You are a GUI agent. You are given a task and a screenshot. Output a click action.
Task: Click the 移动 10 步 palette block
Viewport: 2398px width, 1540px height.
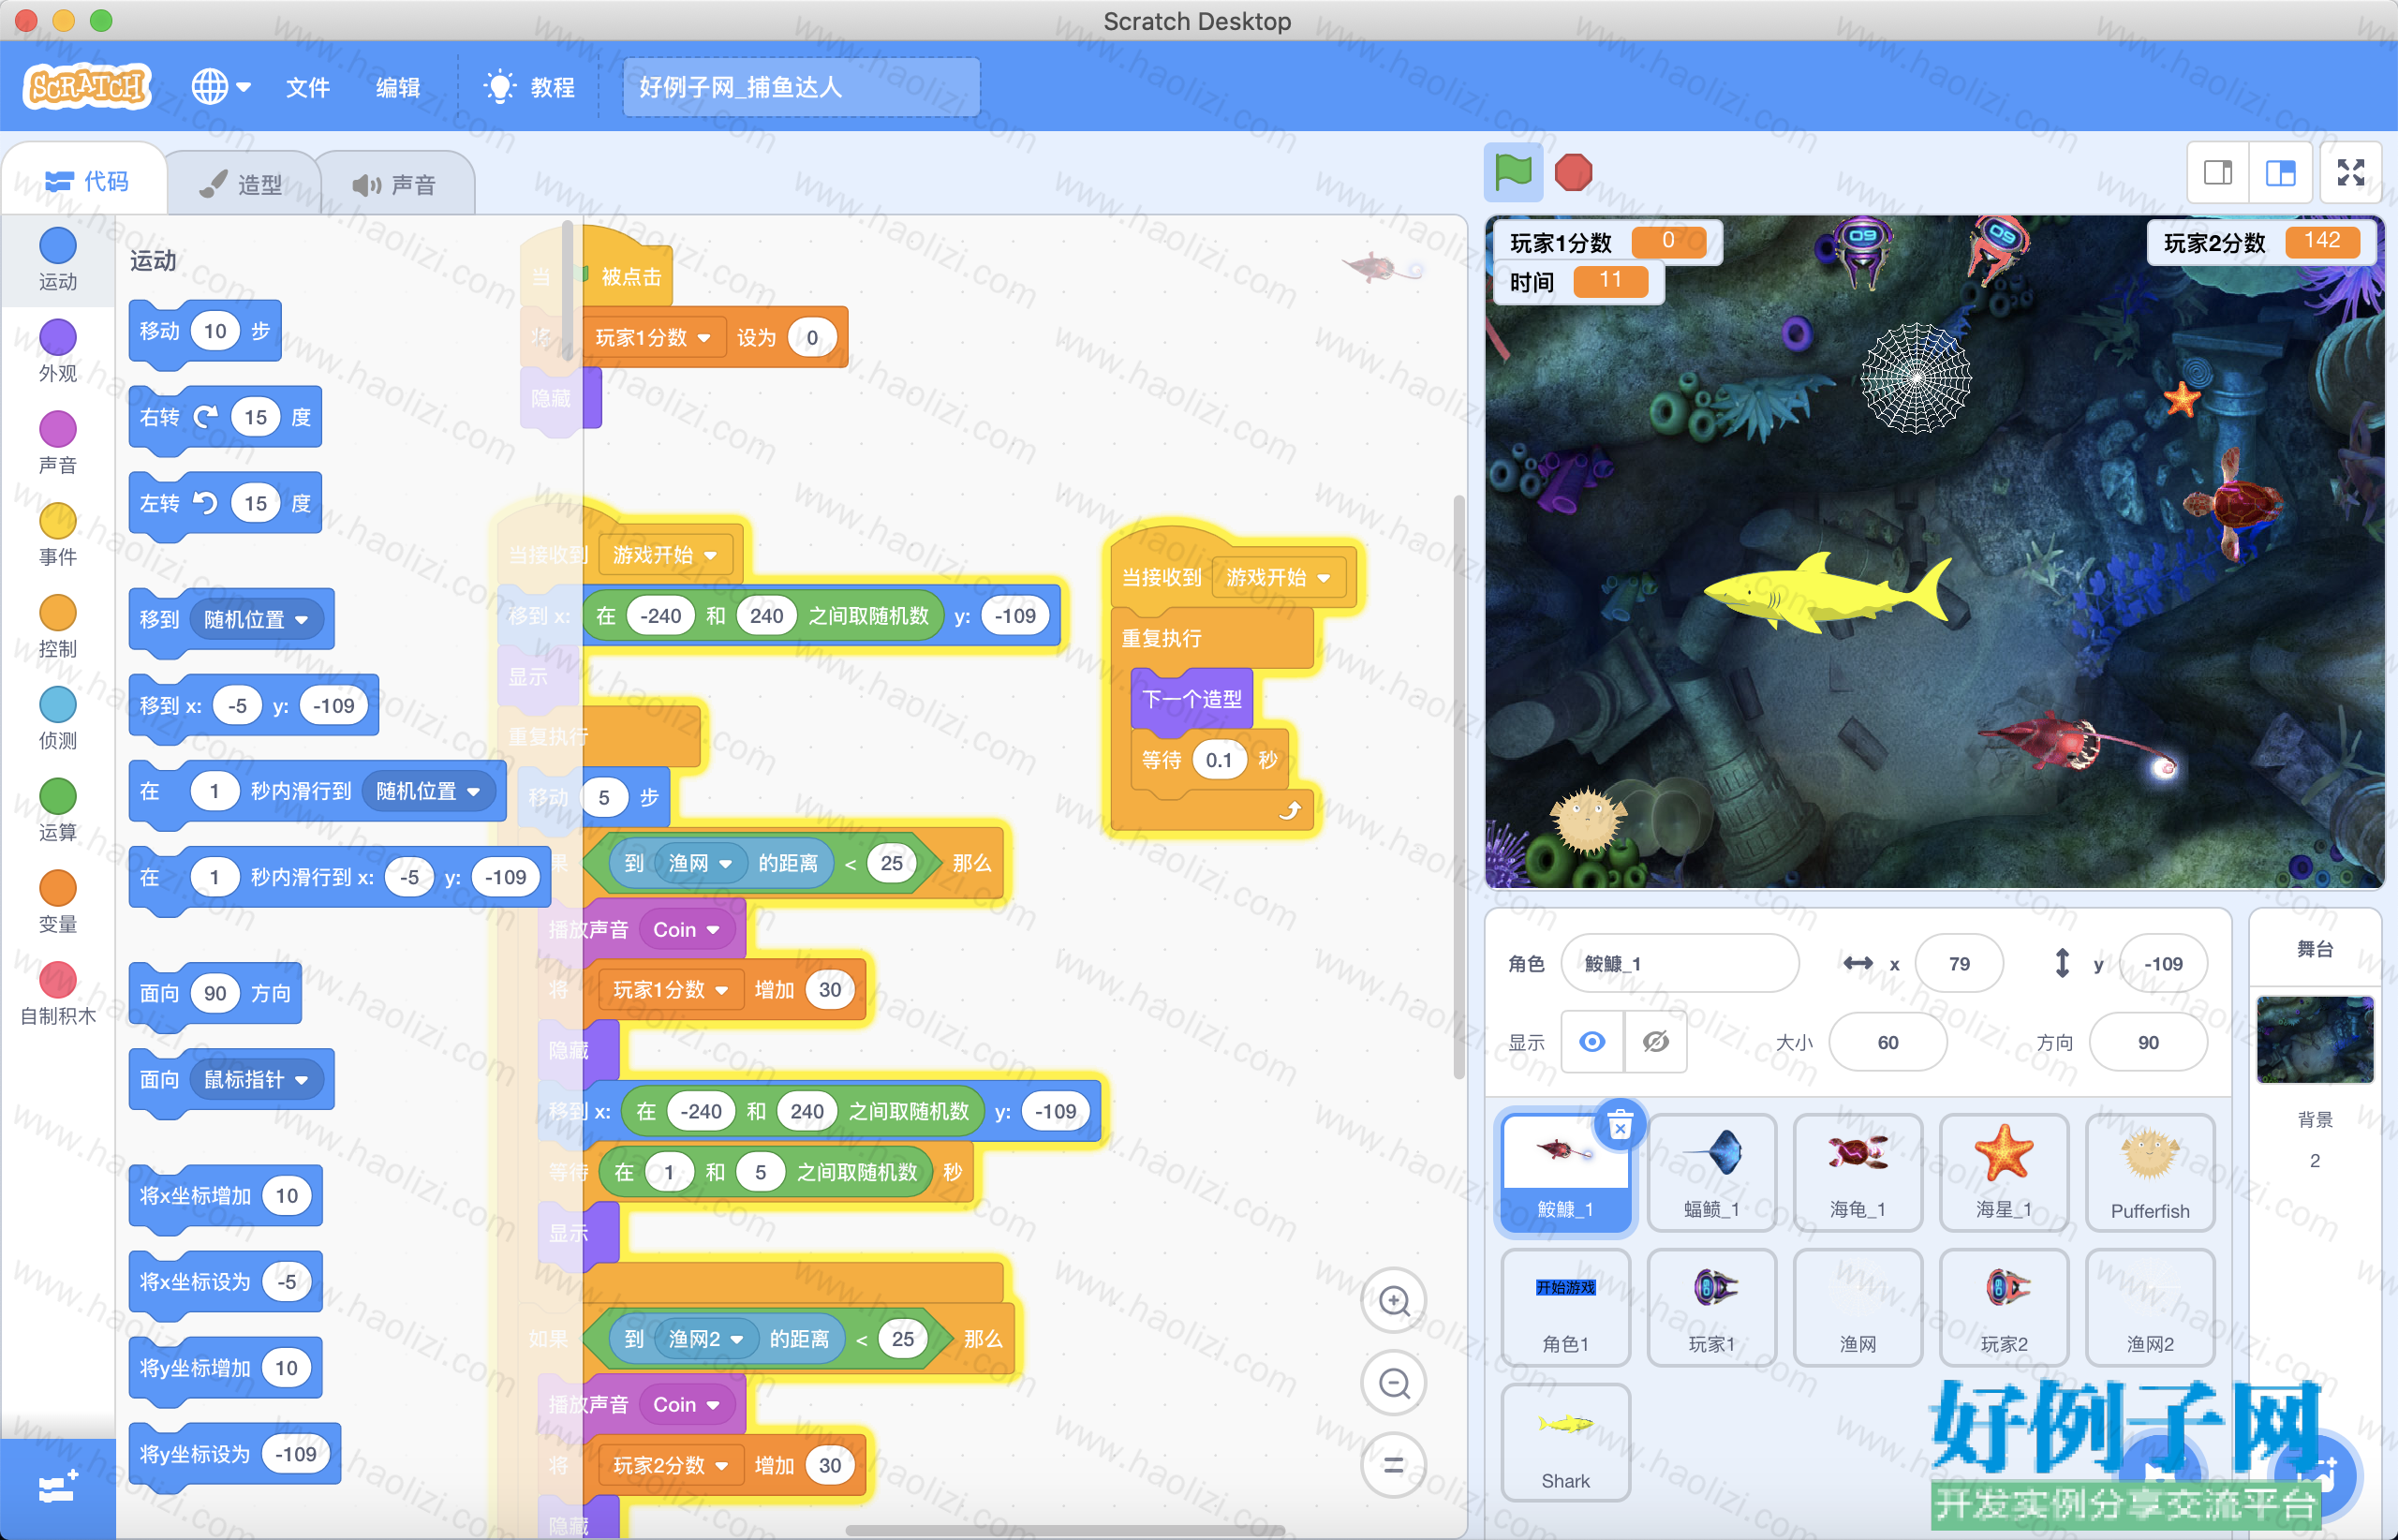205,331
